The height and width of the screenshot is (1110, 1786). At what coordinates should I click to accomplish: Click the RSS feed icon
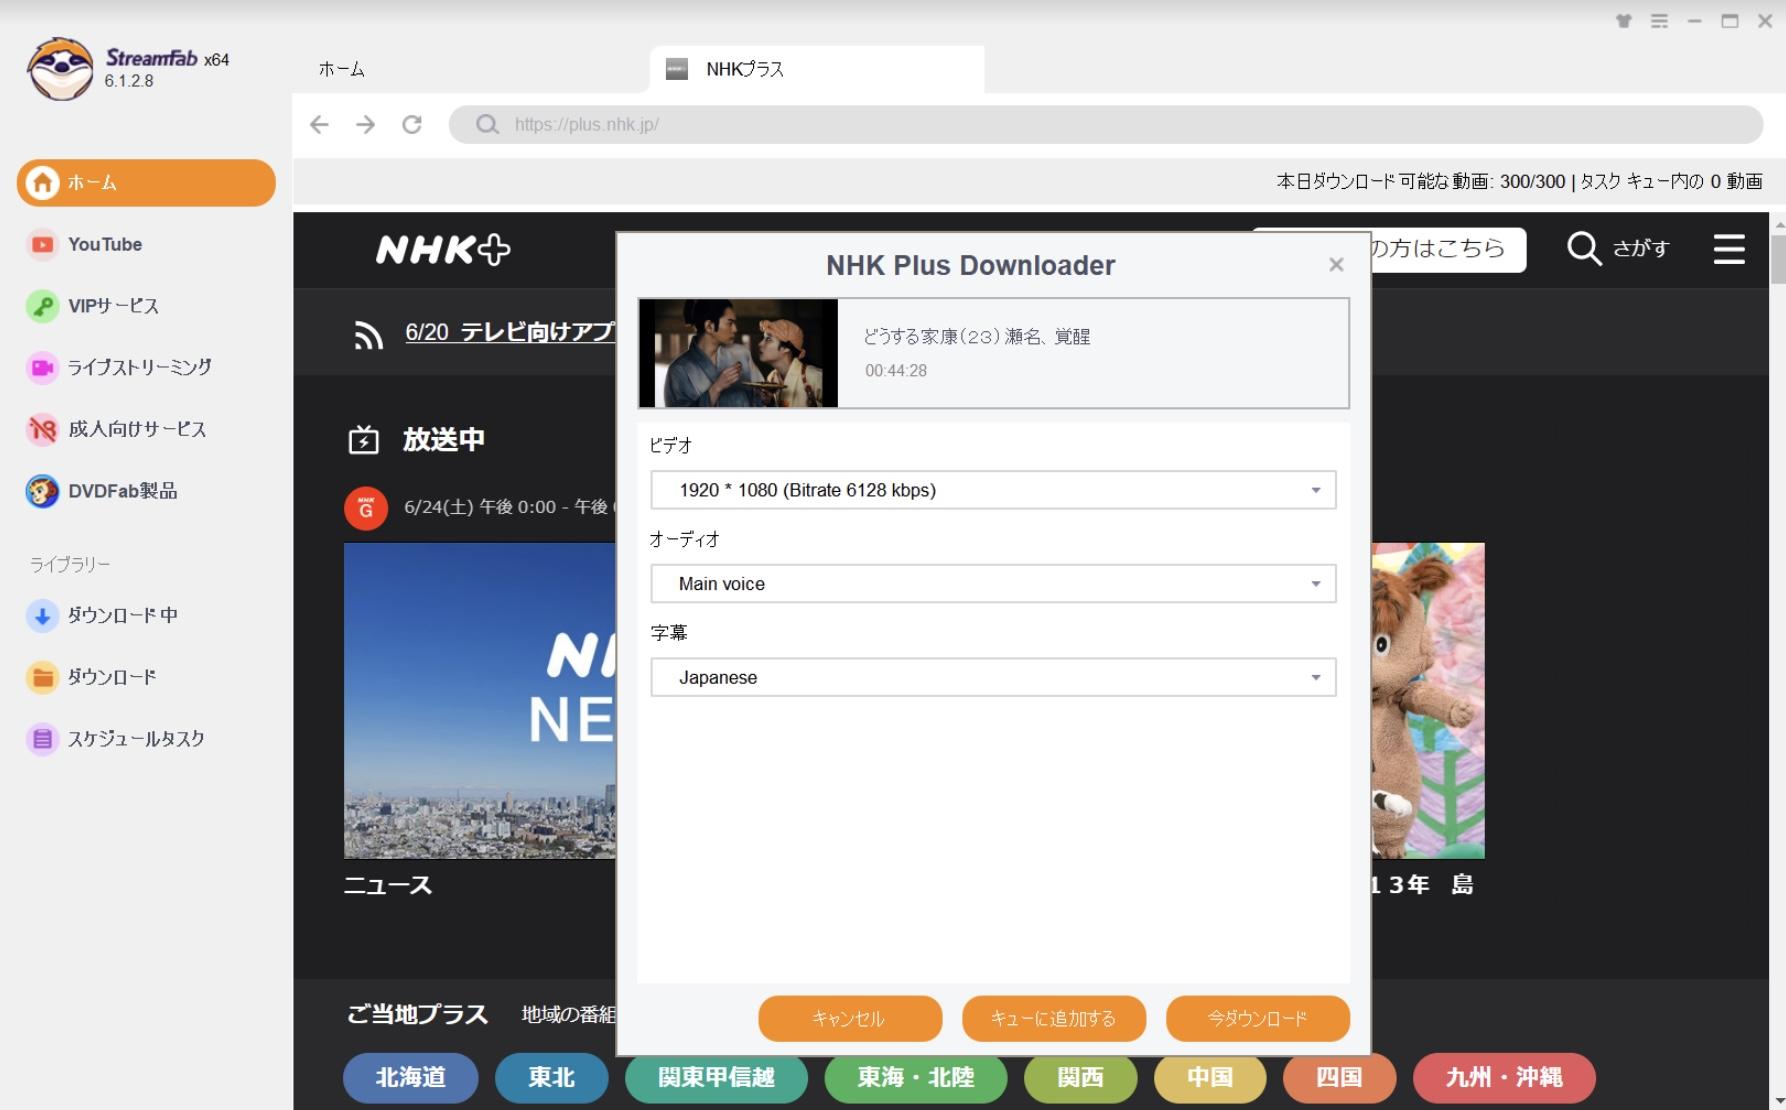(x=368, y=334)
